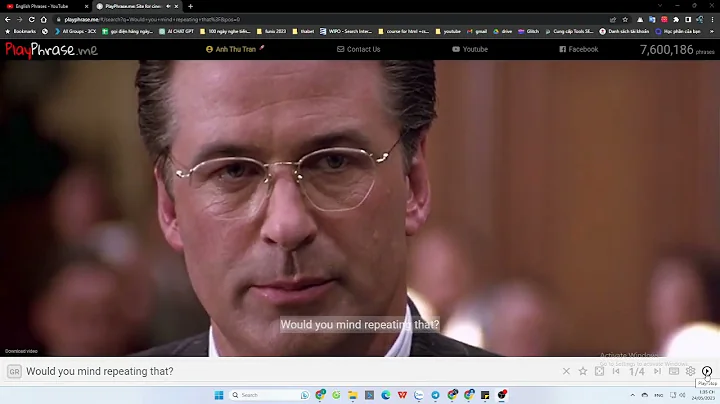The height and width of the screenshot is (404, 720).
Task: Open the Contact Us link
Action: point(359,49)
